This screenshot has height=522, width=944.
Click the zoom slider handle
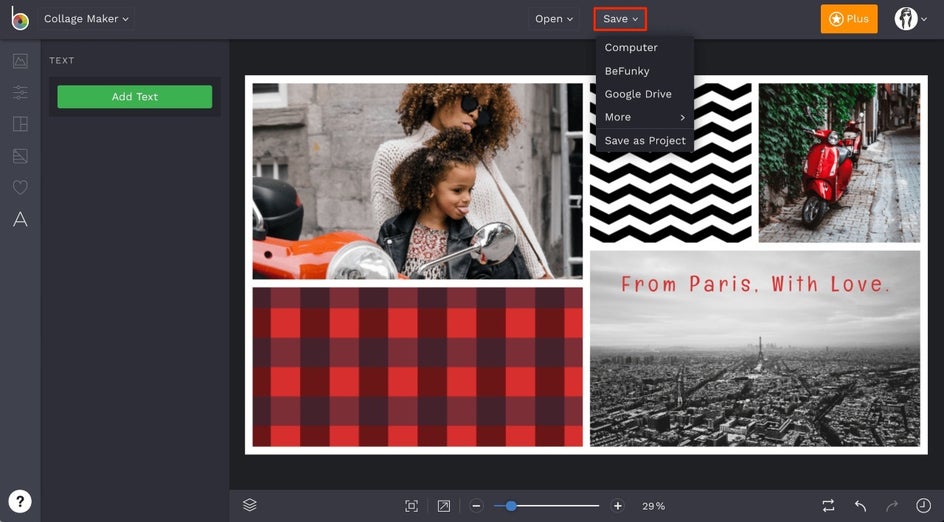tap(511, 506)
